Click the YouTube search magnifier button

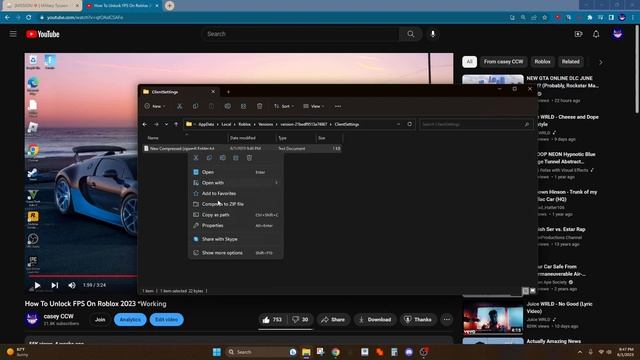pos(411,34)
